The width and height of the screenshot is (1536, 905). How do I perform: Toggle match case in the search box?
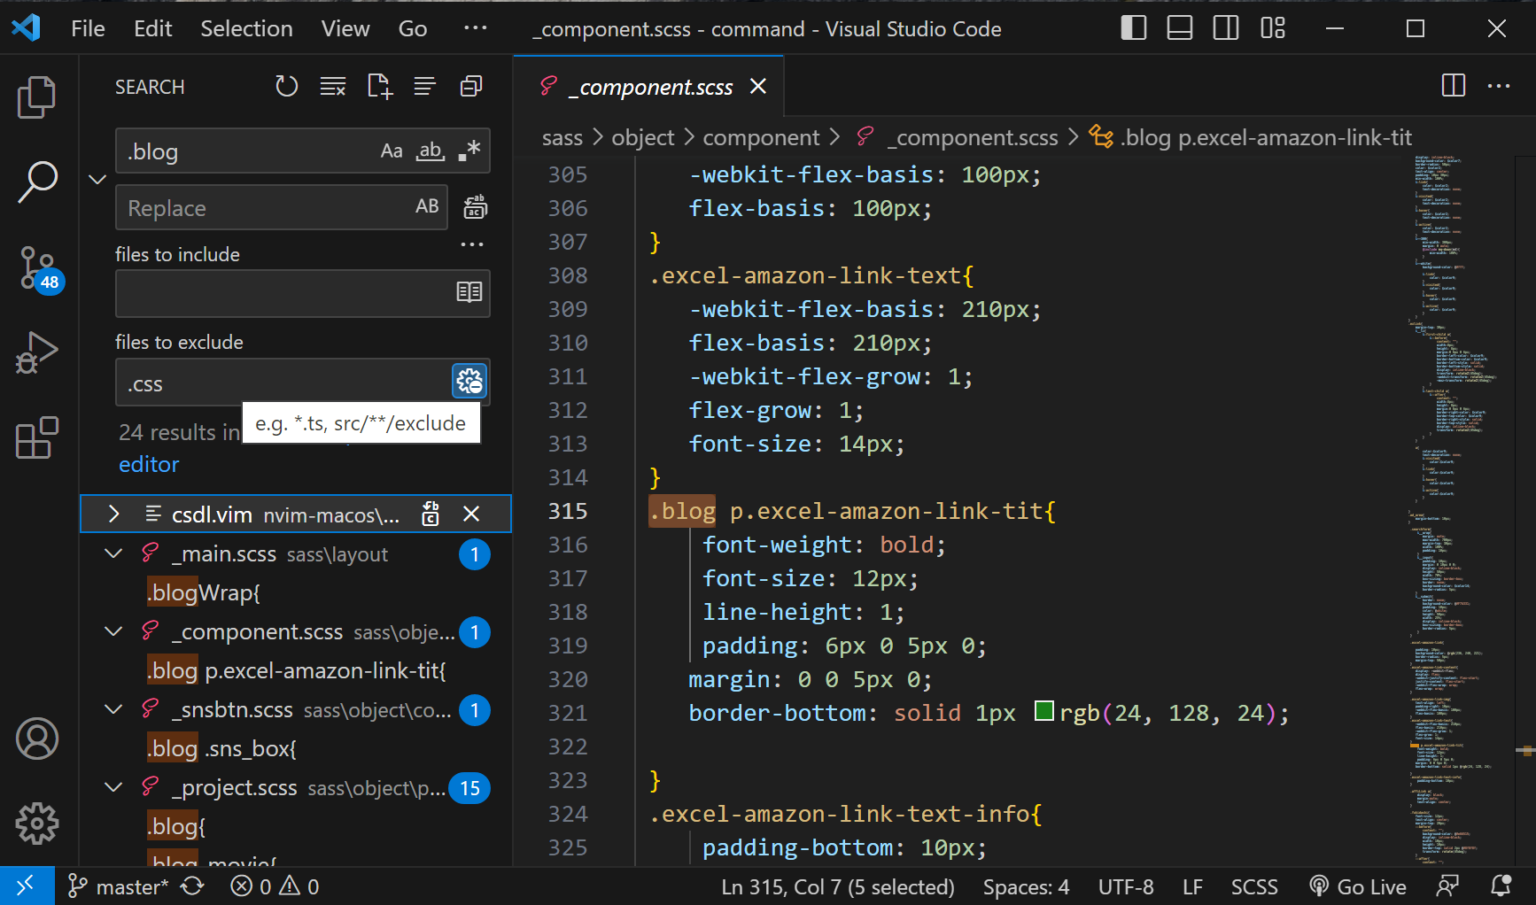[391, 150]
